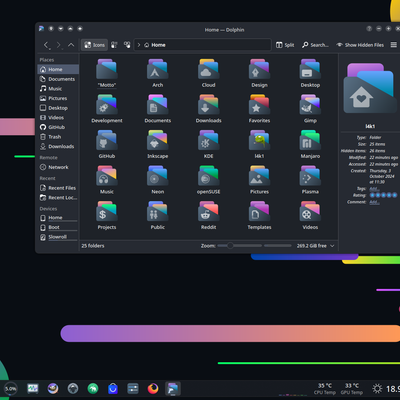This screenshot has height=400, width=400.
Task: Select the Inkscape folder icon
Action: (158, 140)
